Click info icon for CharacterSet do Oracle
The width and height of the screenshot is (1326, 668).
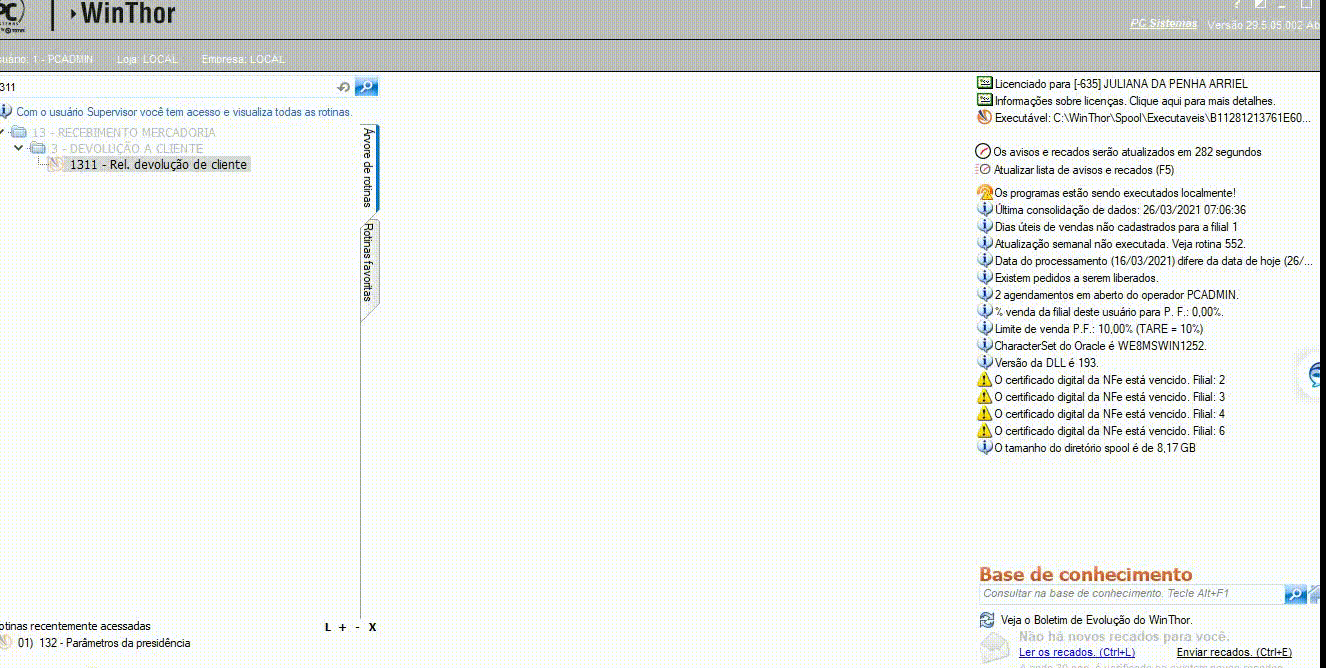(x=985, y=346)
